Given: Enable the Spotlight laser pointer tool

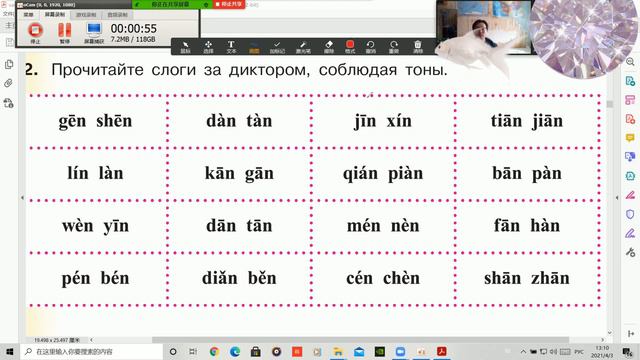Looking at the screenshot, I should (x=303, y=47).
